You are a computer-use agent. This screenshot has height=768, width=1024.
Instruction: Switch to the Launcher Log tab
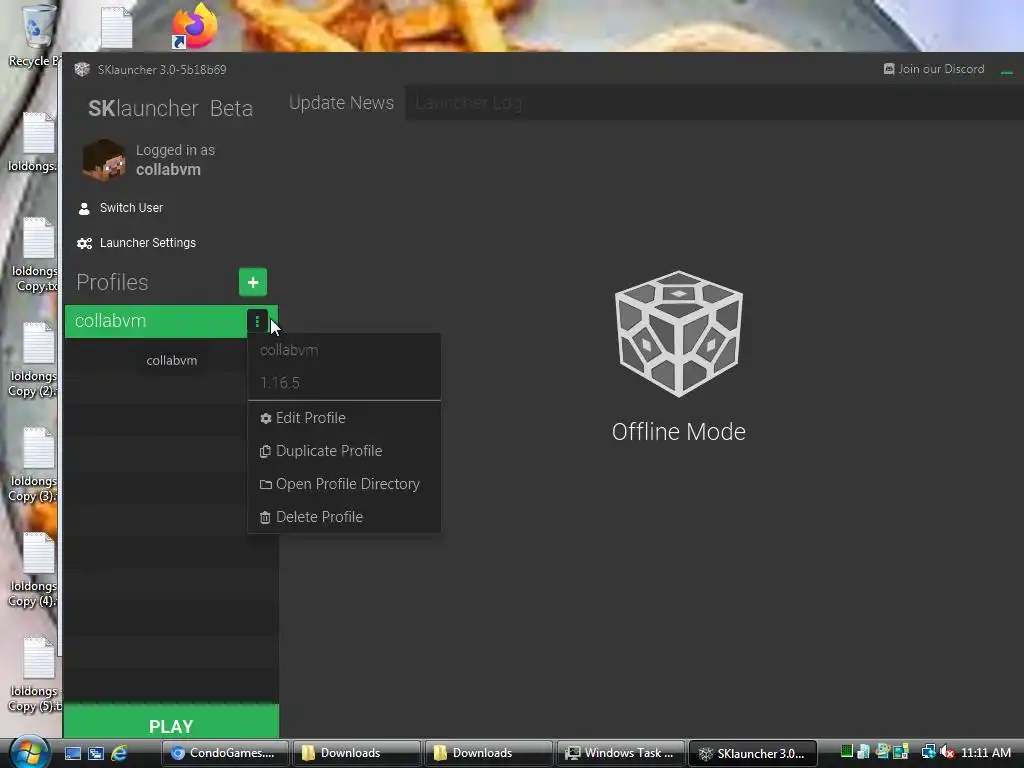[468, 103]
